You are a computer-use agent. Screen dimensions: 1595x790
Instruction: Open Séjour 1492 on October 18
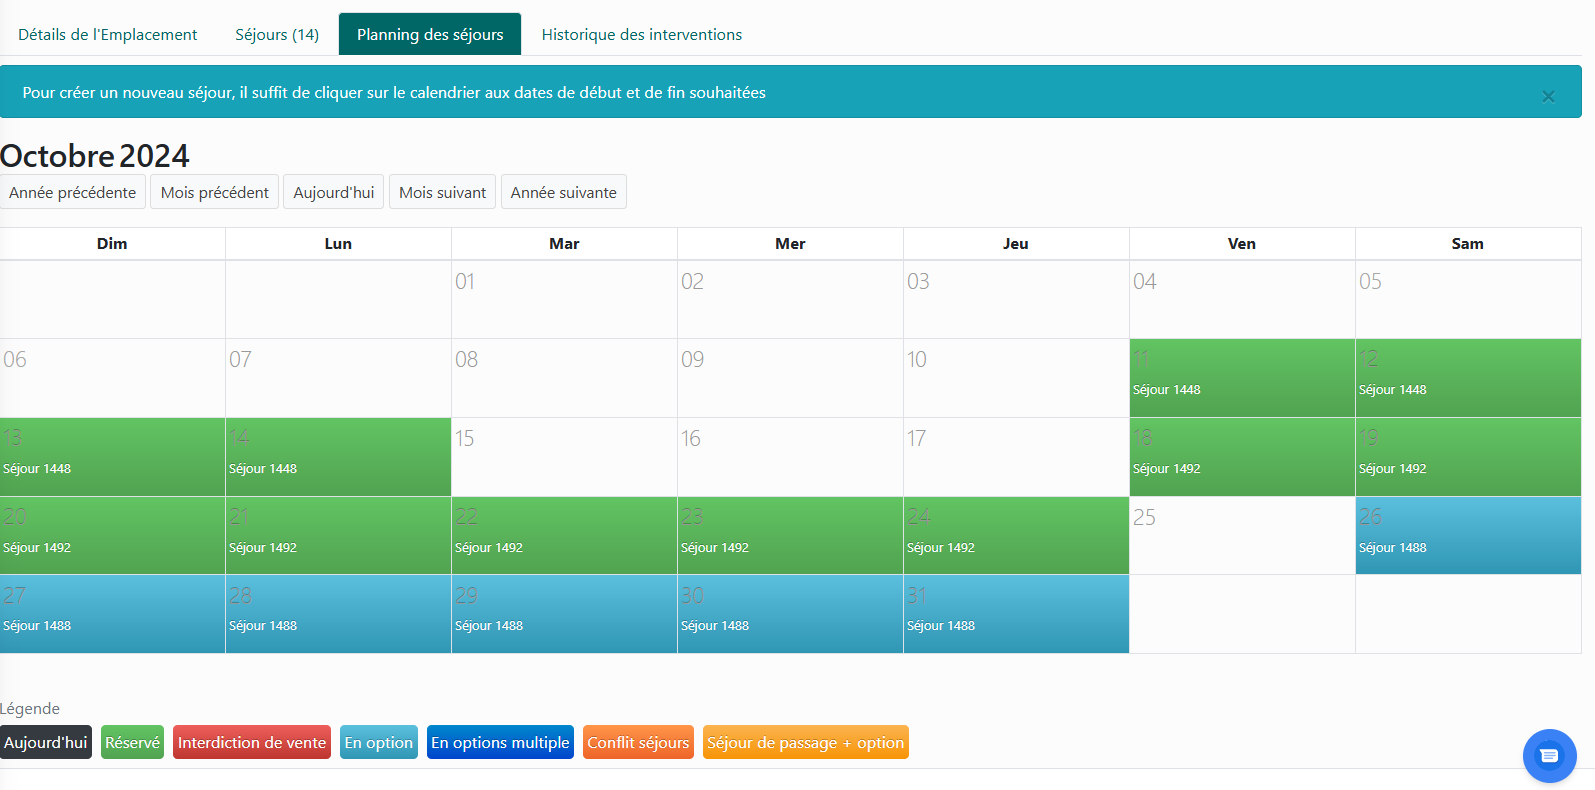click(x=1166, y=468)
